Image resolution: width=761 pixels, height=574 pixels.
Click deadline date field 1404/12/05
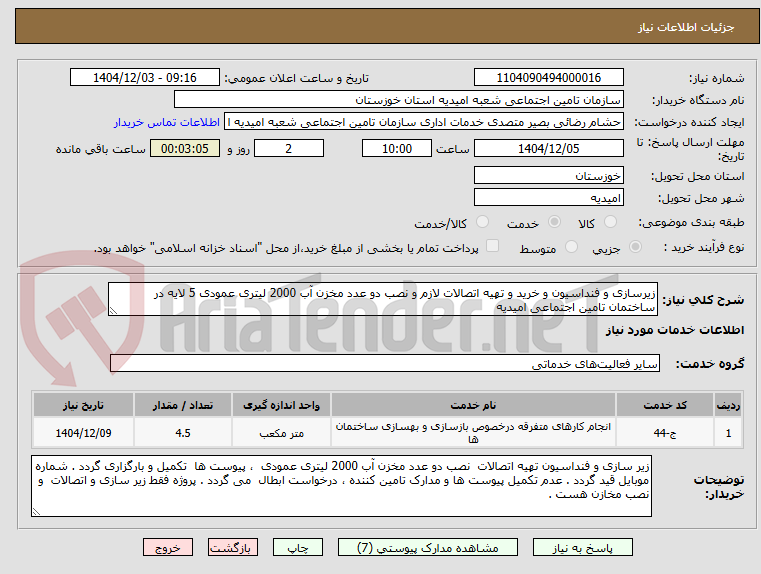click(x=548, y=148)
